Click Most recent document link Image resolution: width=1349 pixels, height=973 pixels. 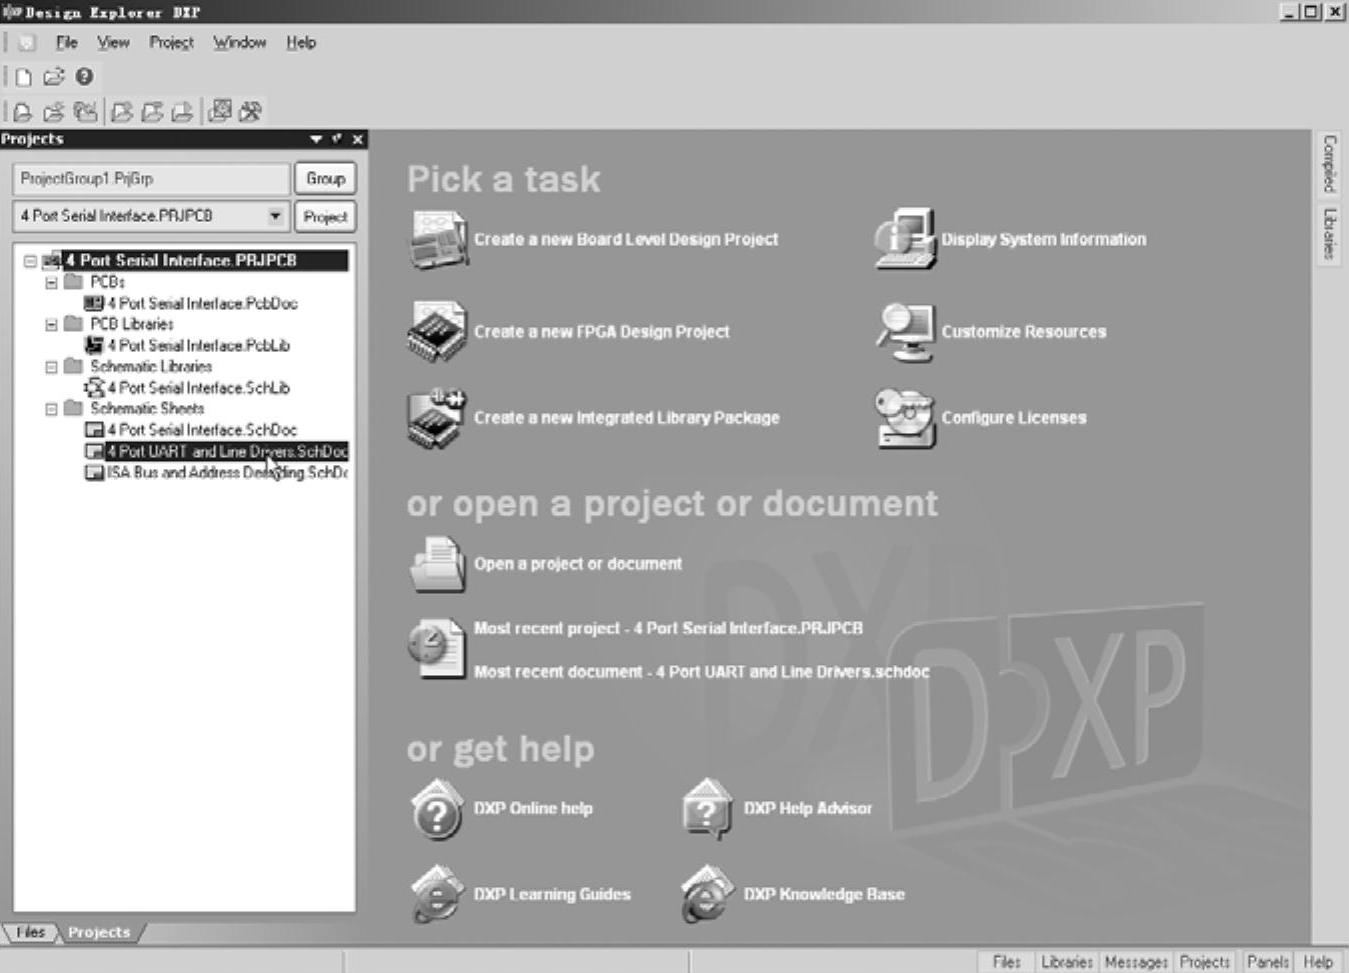[702, 672]
